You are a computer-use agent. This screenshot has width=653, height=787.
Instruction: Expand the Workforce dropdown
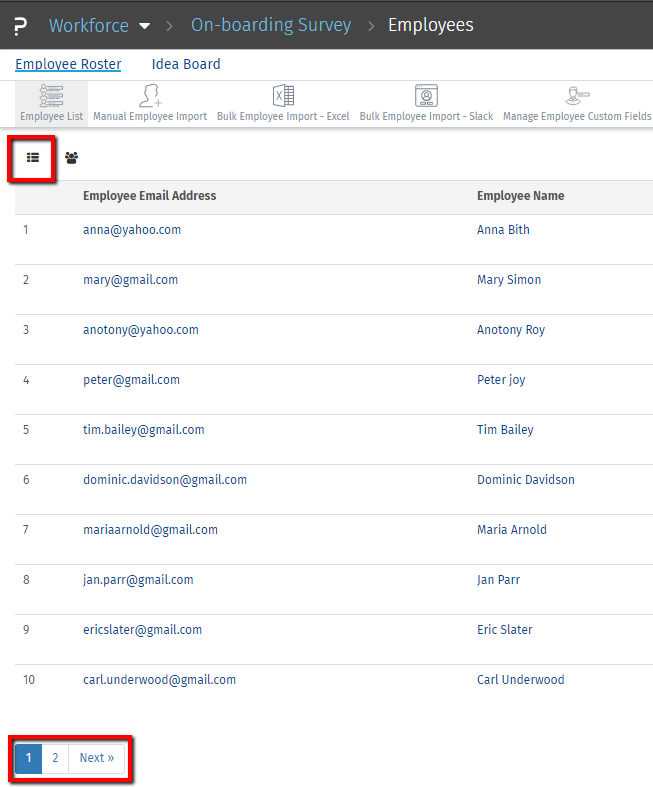coord(145,26)
